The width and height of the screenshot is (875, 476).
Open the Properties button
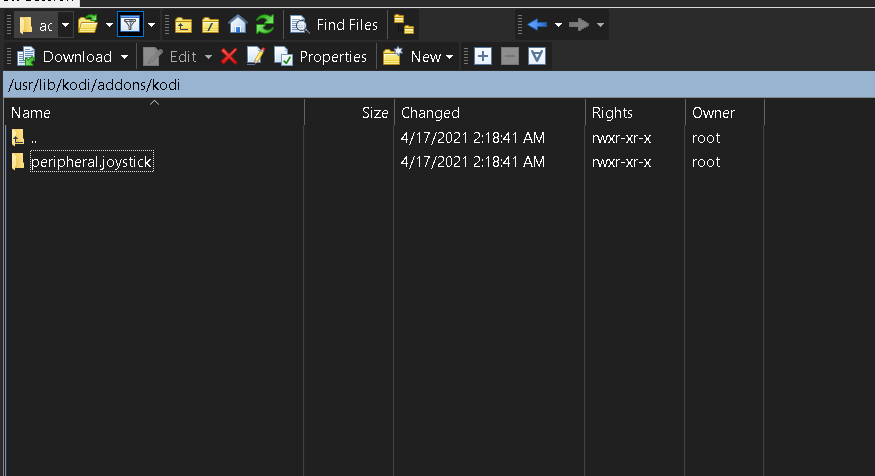322,57
